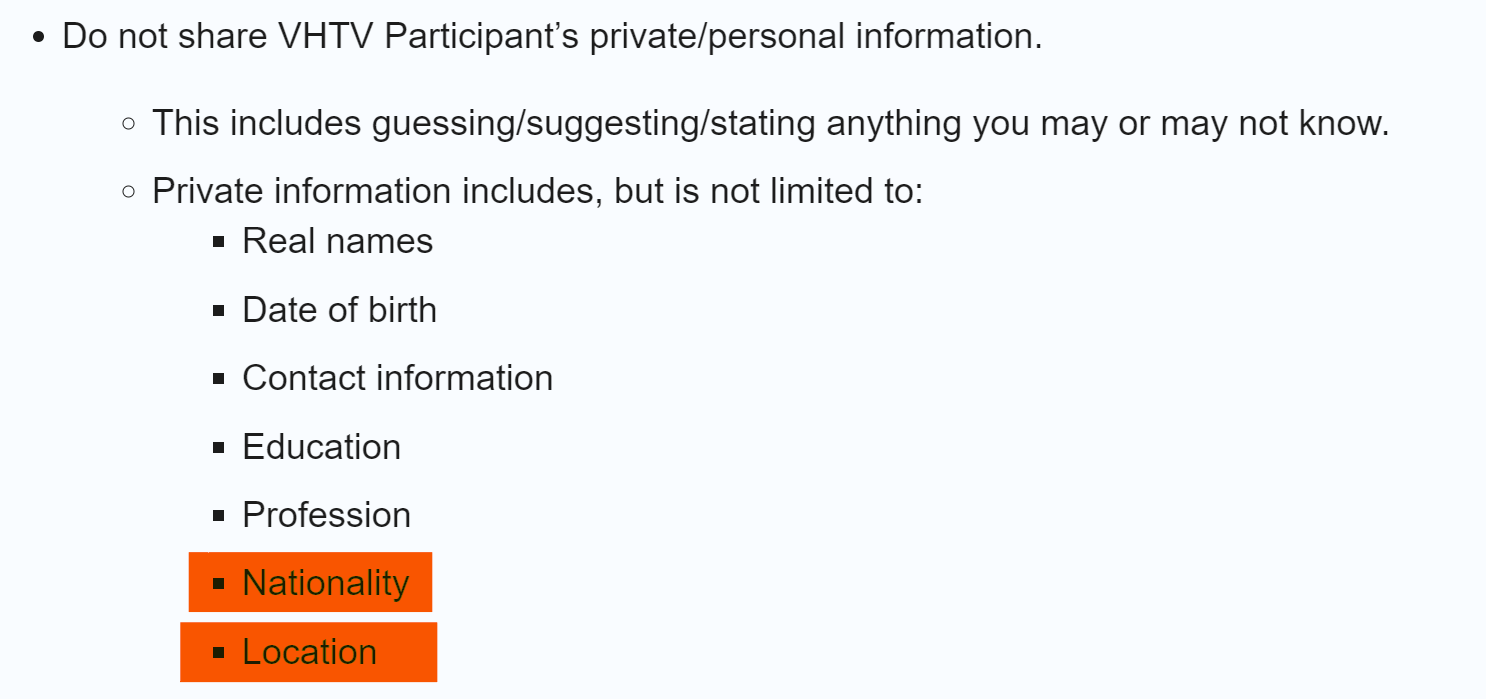Click the solid round bullet before 'Do not share'
Screen dimensions: 1486x699
[x=38, y=38]
